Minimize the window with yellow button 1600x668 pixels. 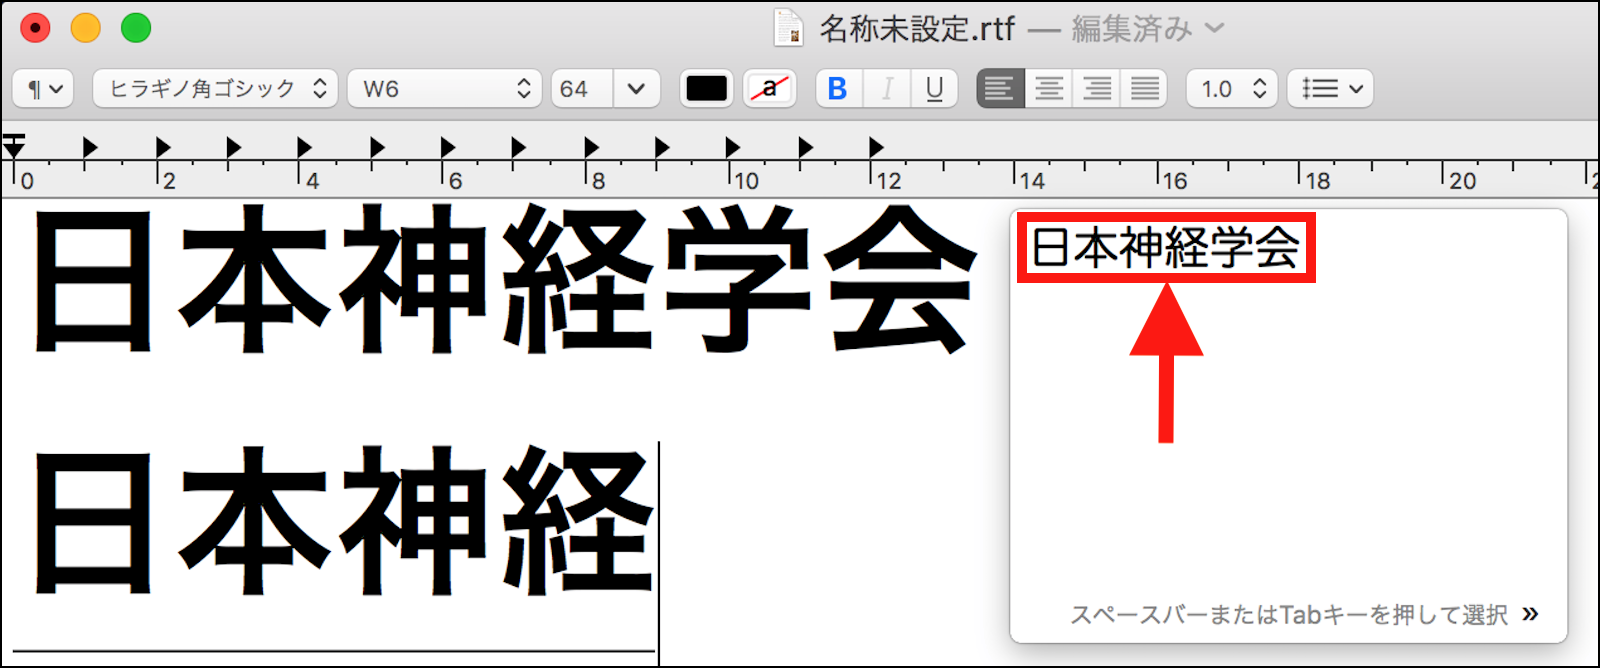pyautogui.click(x=86, y=28)
